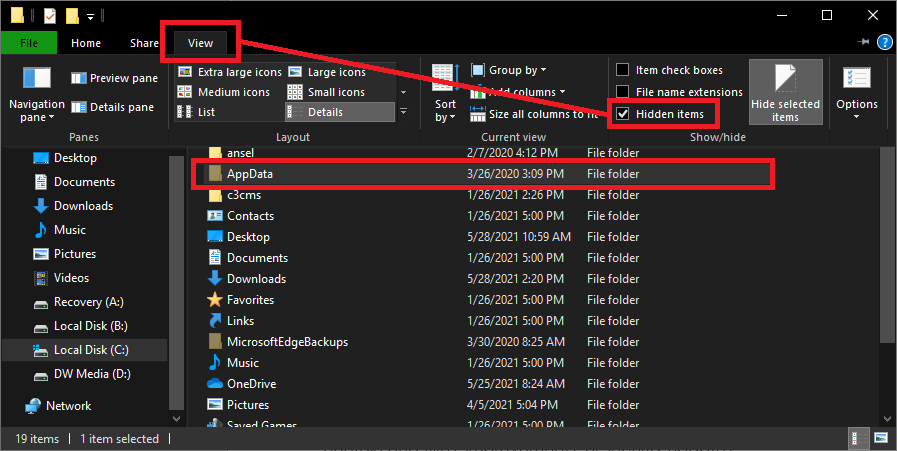Enable Item check boxes option
The height and width of the screenshot is (451, 897).
click(622, 70)
